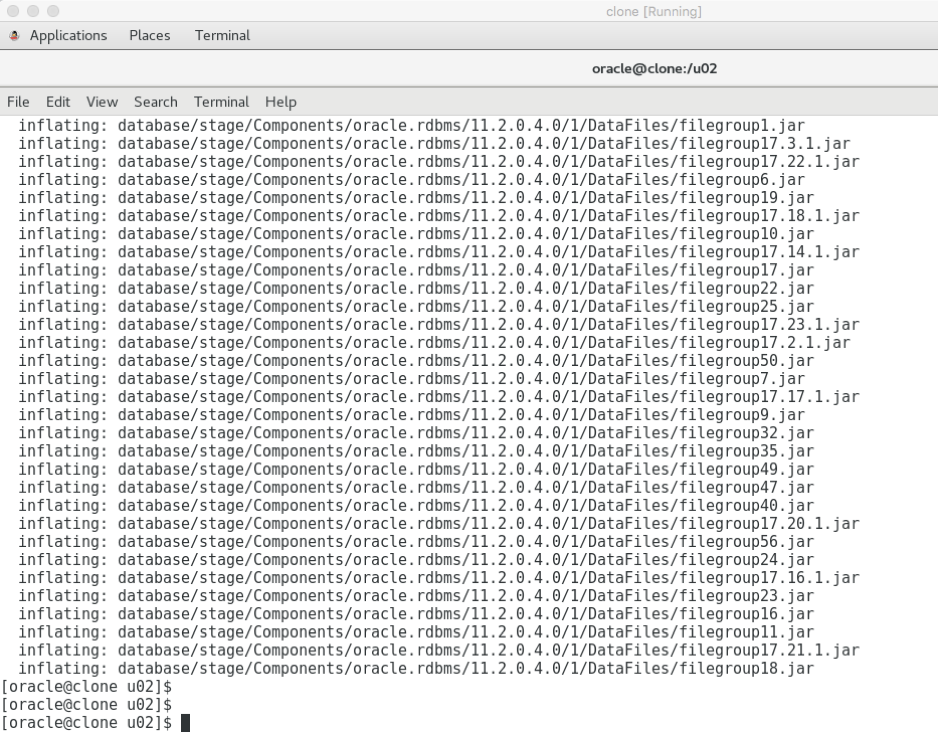
Task: Open the Applications menu
Action: pos(69,35)
